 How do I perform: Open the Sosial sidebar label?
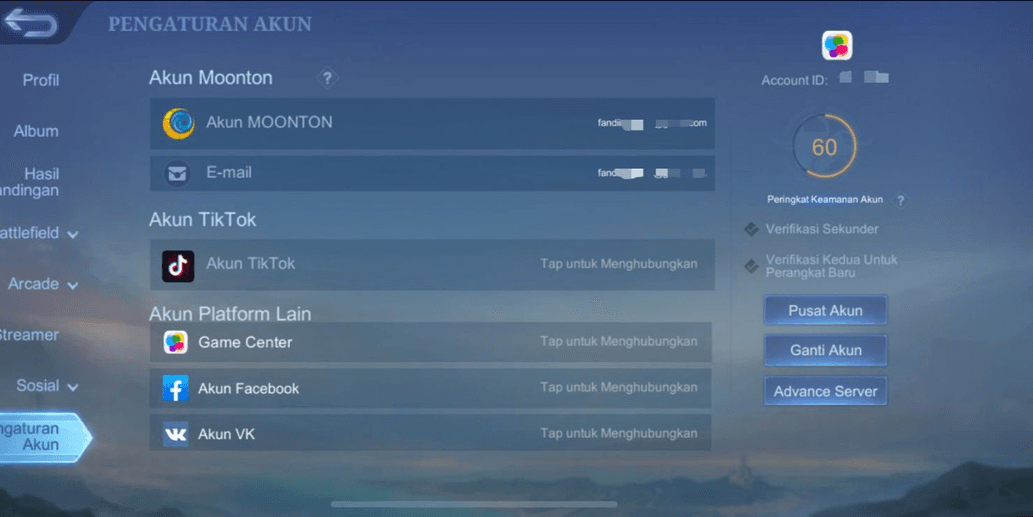click(38, 385)
